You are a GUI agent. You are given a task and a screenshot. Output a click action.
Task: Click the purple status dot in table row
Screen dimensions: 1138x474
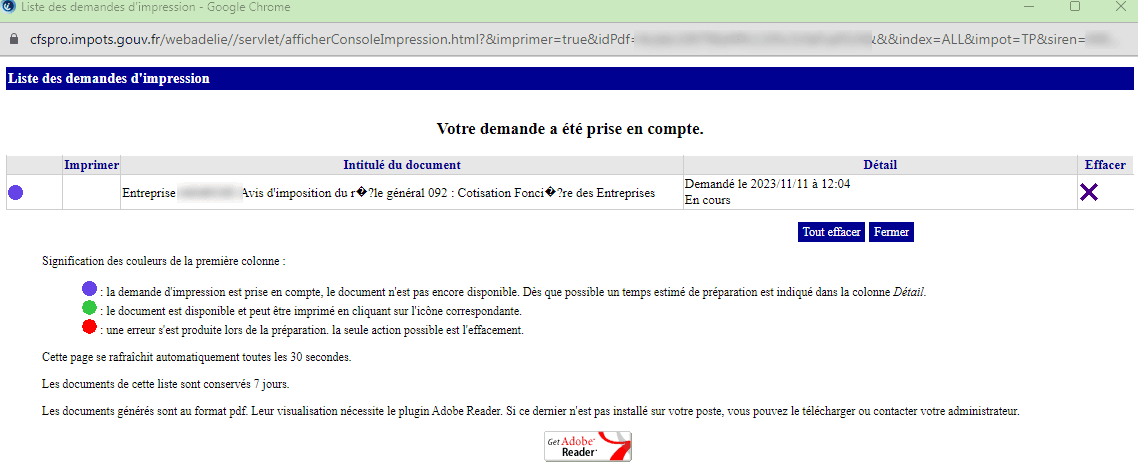(x=16, y=193)
